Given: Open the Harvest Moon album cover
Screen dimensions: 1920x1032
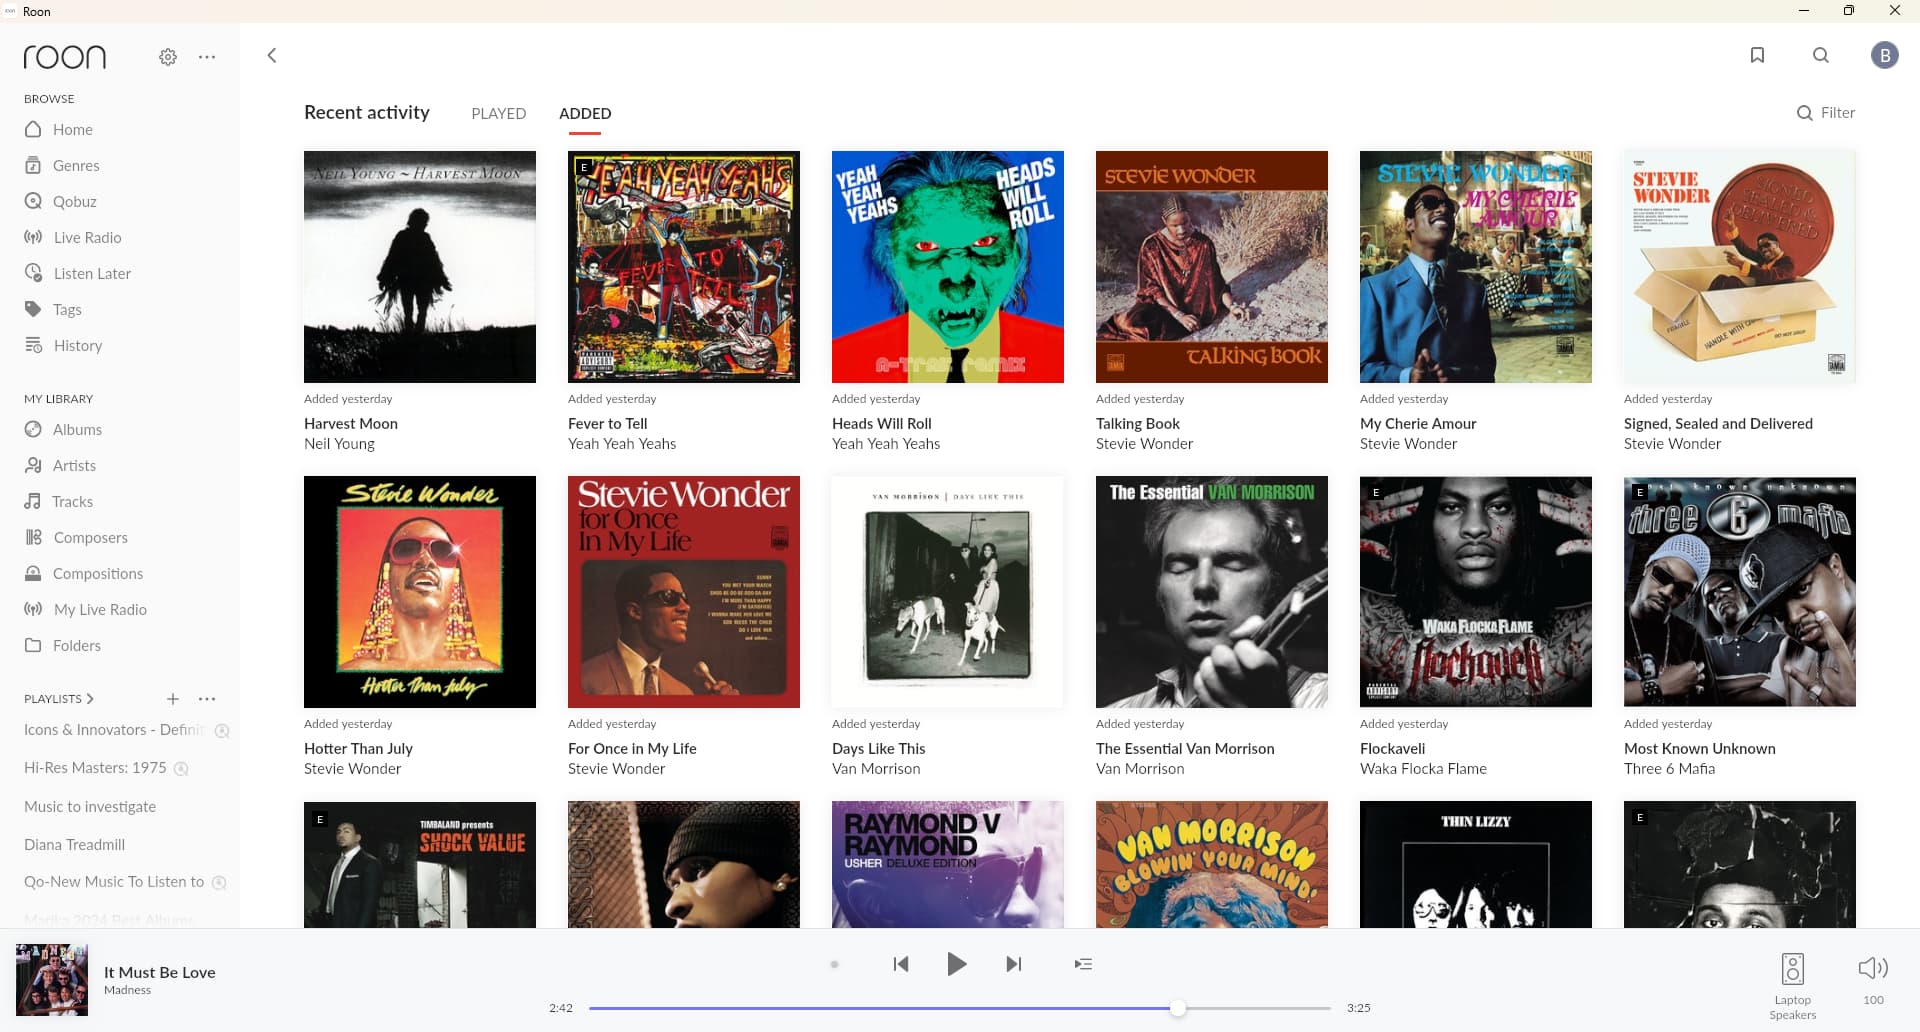Looking at the screenshot, I should pos(420,267).
